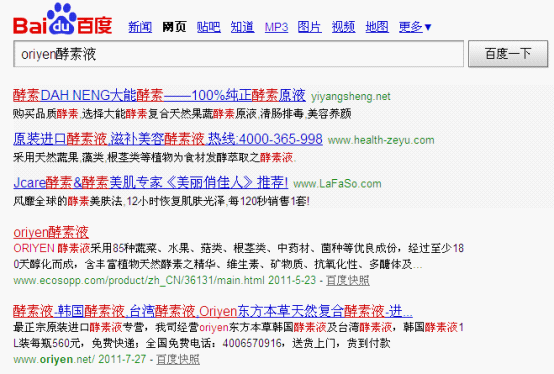Open the Jcare酵素 美丽俏佳人 ad link

tap(151, 183)
